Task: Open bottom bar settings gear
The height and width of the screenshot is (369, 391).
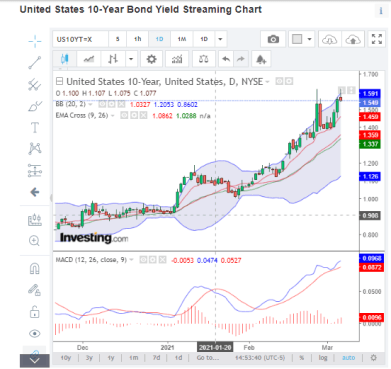Action: coord(374,358)
